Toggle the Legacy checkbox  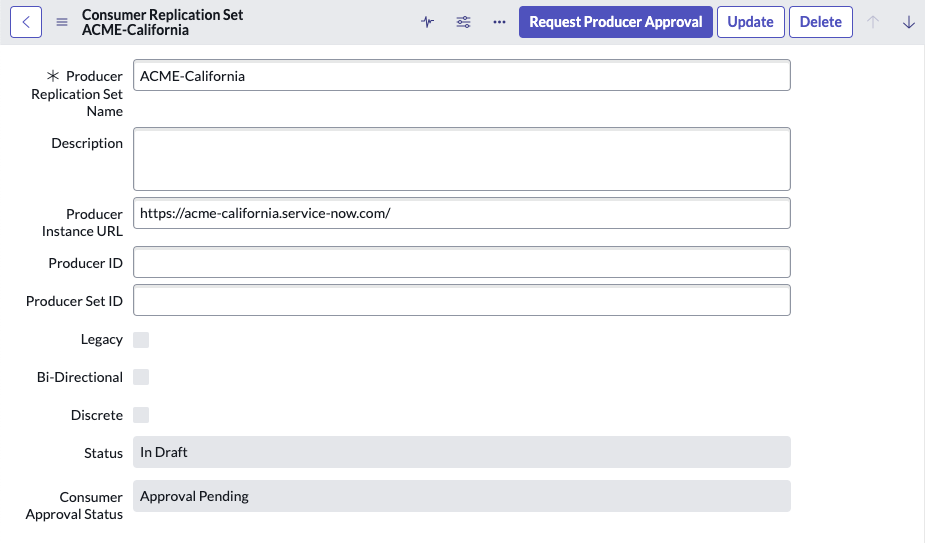click(141, 340)
